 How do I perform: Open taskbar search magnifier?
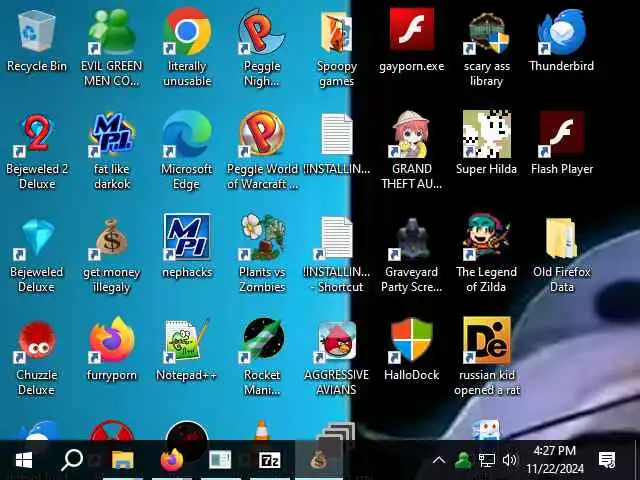tap(72, 460)
